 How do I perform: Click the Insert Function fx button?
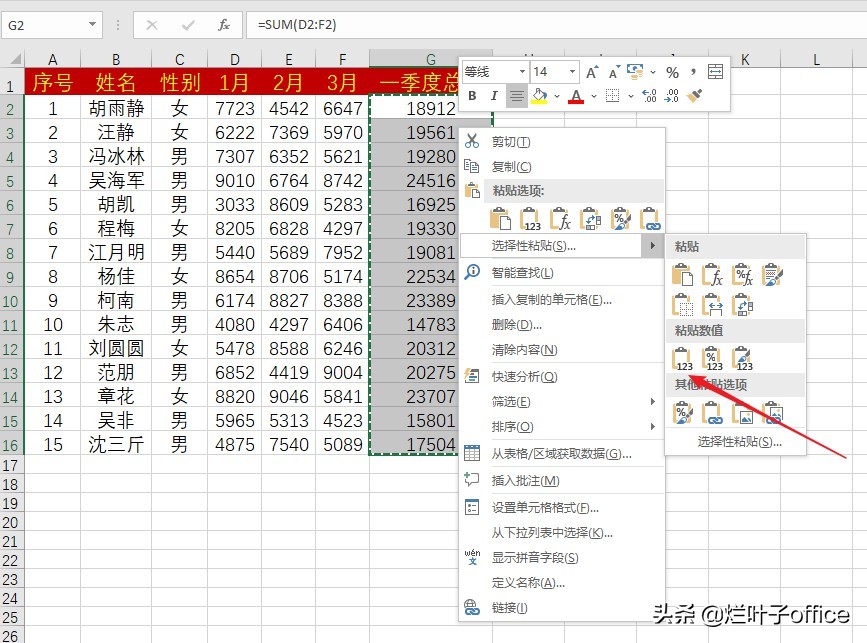click(x=223, y=25)
